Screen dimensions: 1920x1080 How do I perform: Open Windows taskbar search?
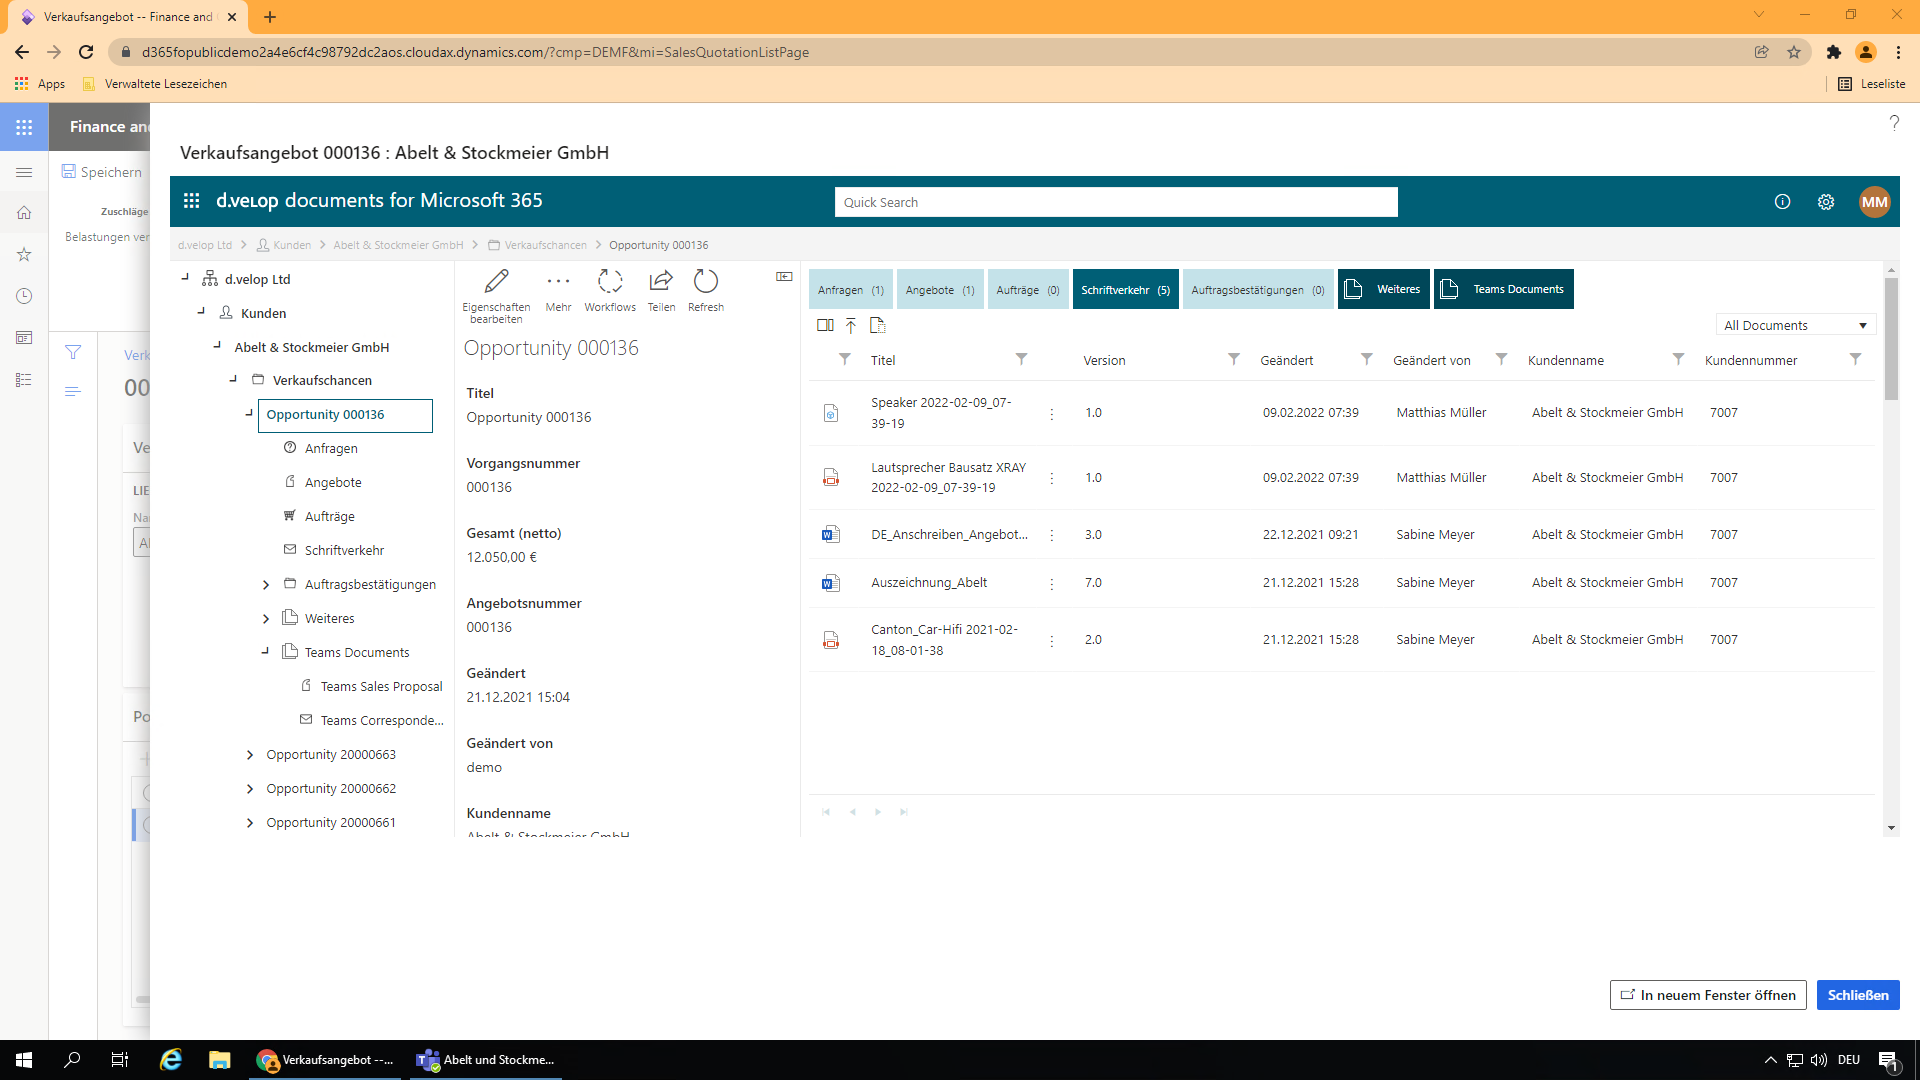pos(72,1060)
